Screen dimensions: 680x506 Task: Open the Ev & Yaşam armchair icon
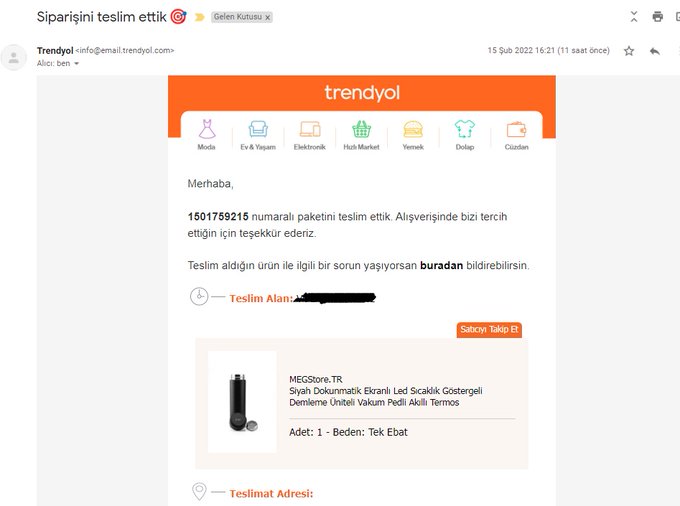[258, 129]
